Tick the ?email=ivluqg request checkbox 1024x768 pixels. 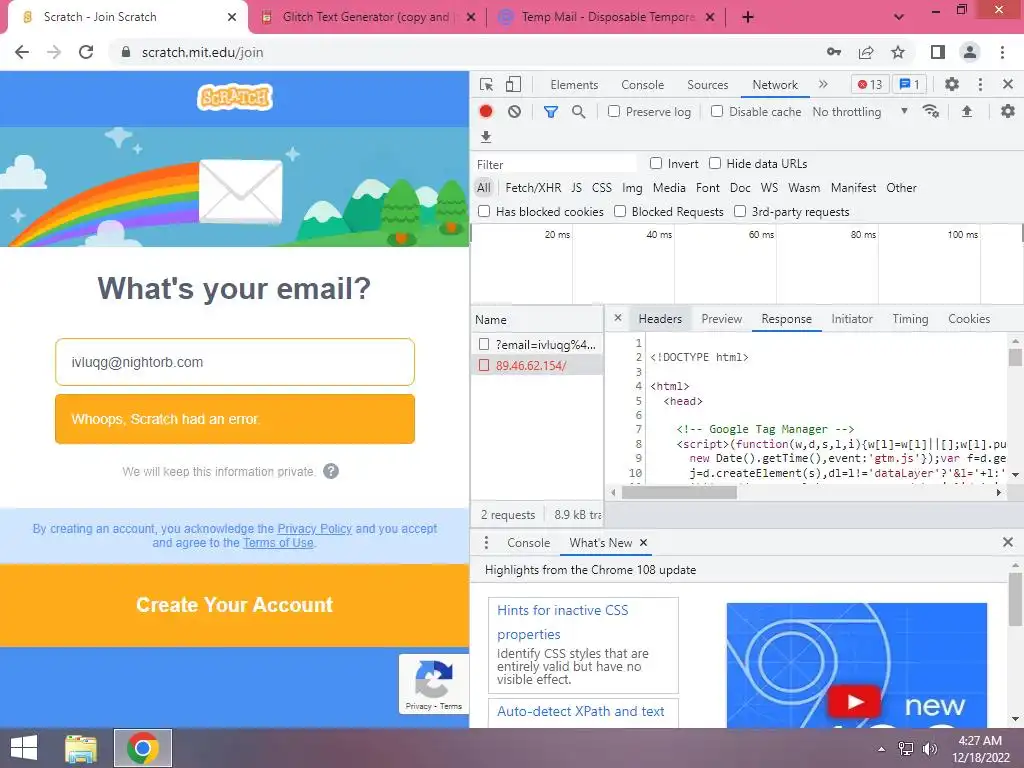484,344
